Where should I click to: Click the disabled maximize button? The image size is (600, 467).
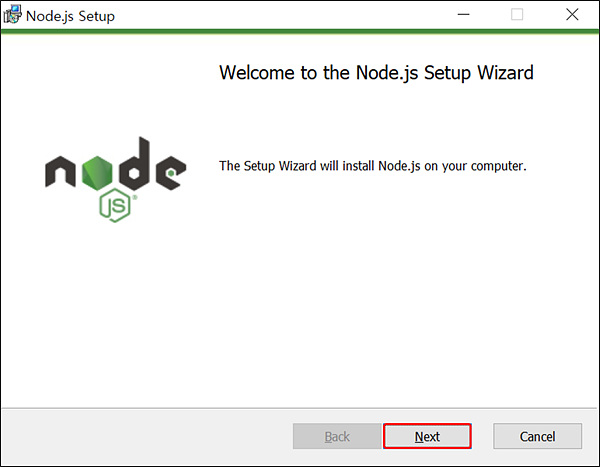coord(517,15)
